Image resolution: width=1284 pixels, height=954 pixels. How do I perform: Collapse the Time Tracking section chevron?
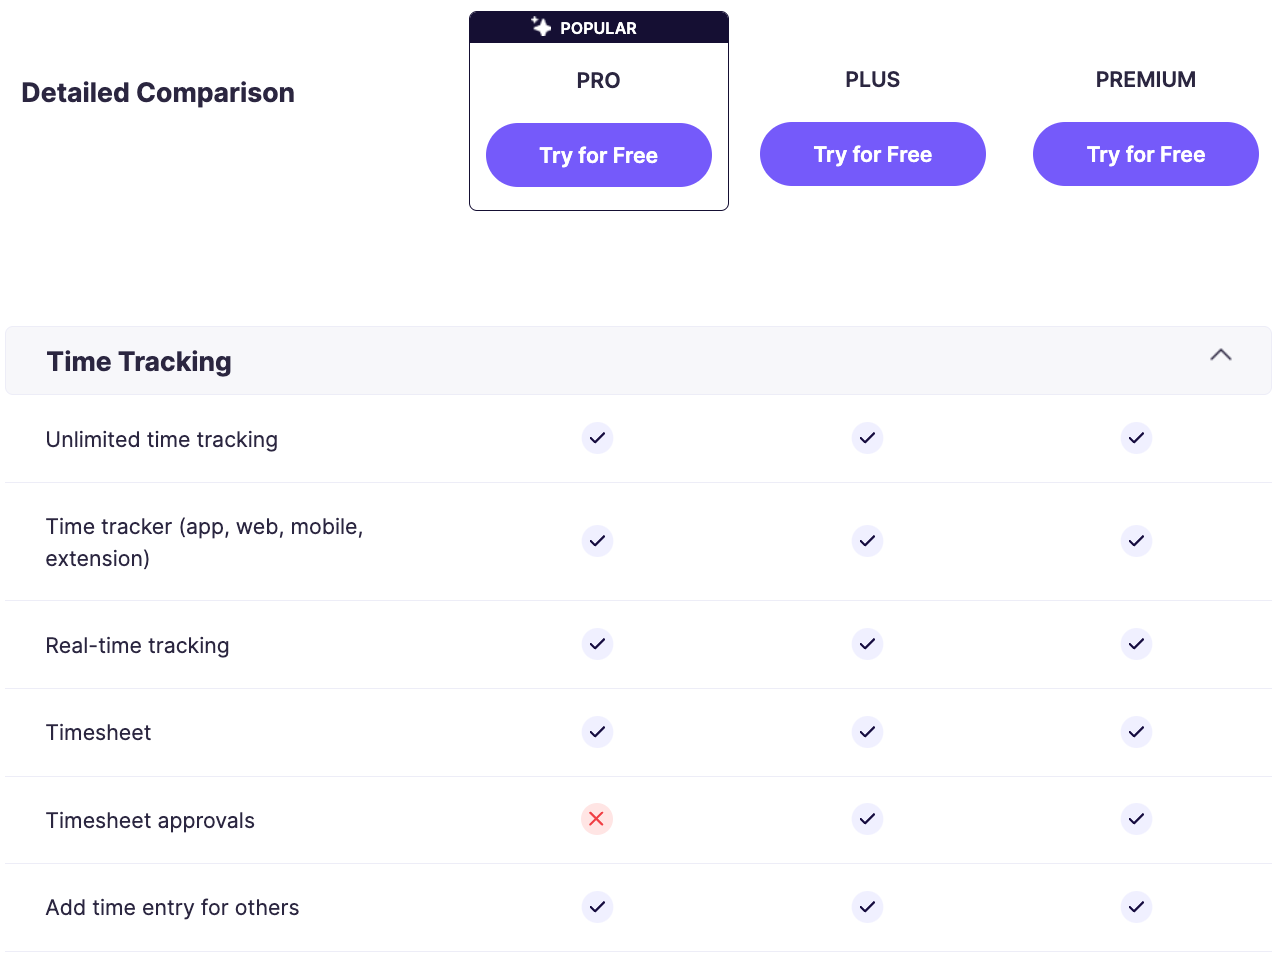(x=1220, y=355)
